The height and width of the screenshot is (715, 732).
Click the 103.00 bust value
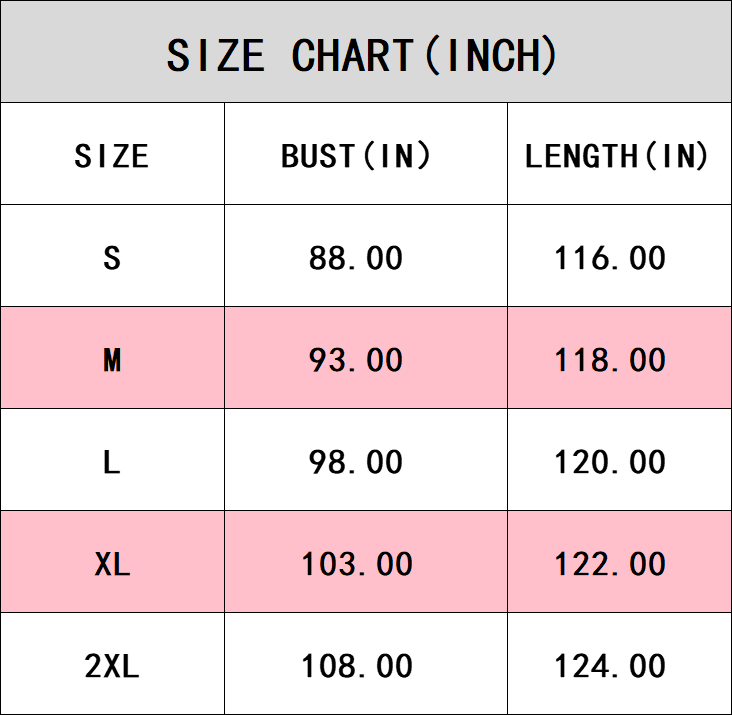coord(357,564)
